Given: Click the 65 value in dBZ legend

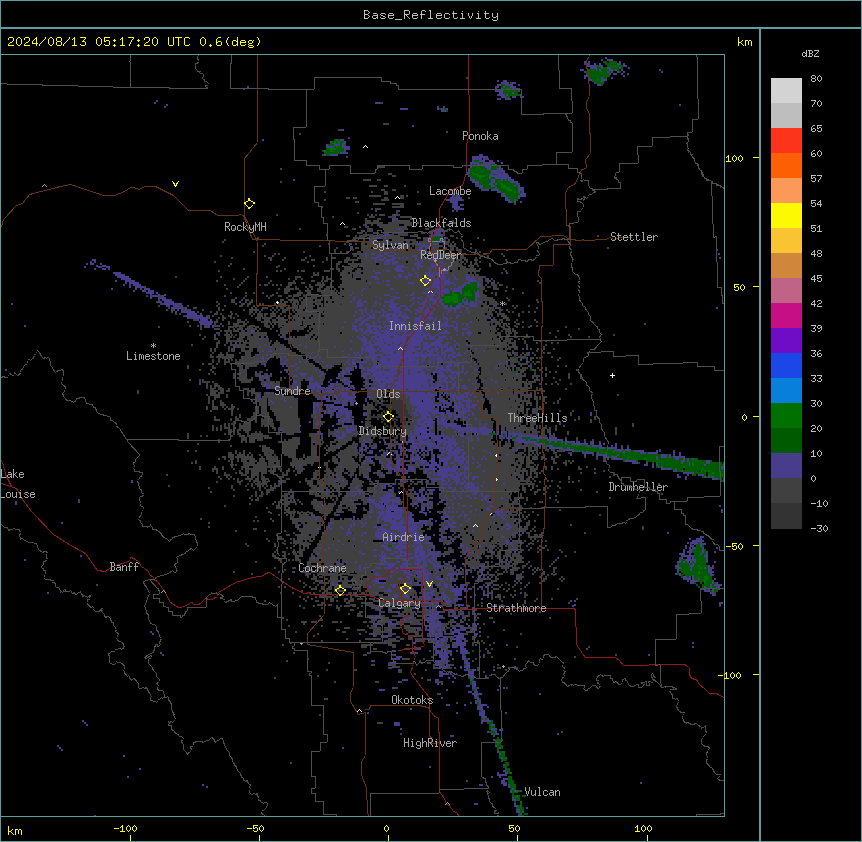Looking at the screenshot, I should tap(816, 129).
